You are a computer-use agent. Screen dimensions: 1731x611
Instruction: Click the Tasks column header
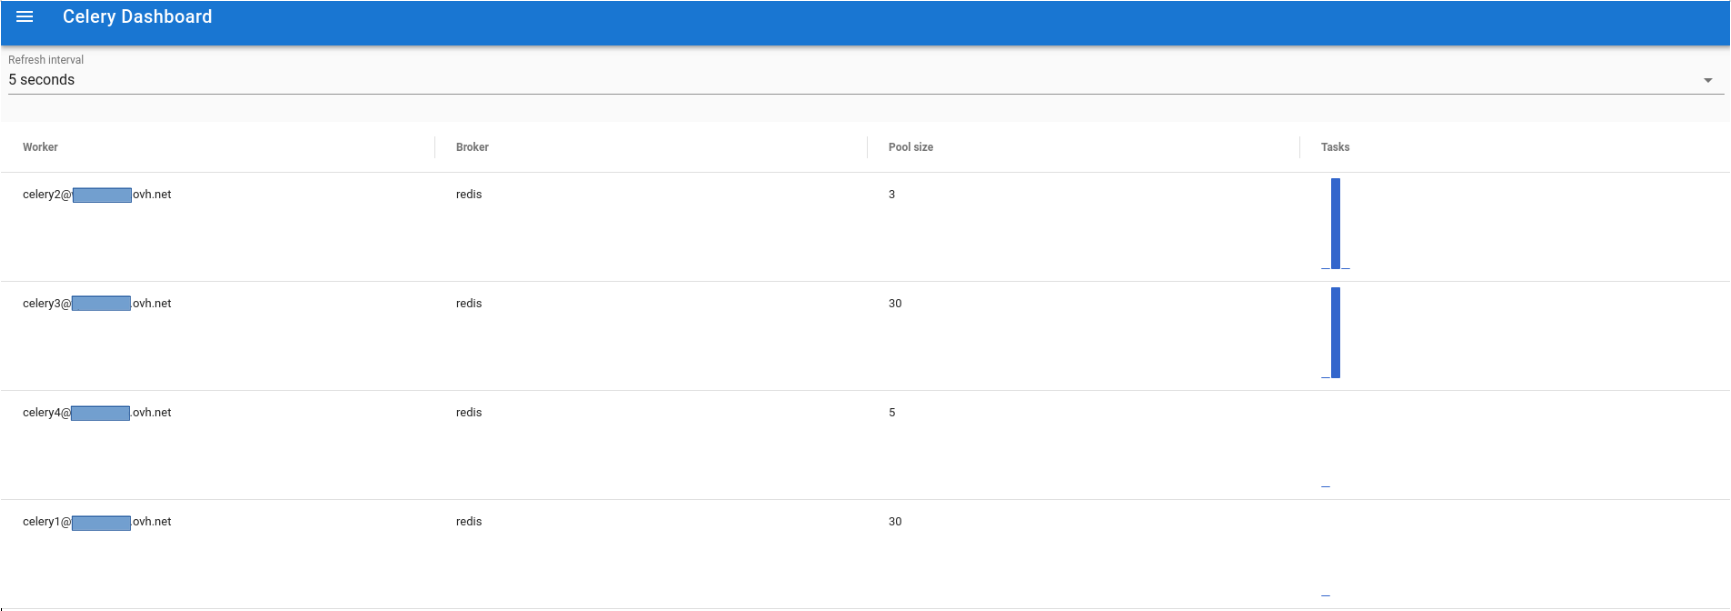click(x=1335, y=147)
